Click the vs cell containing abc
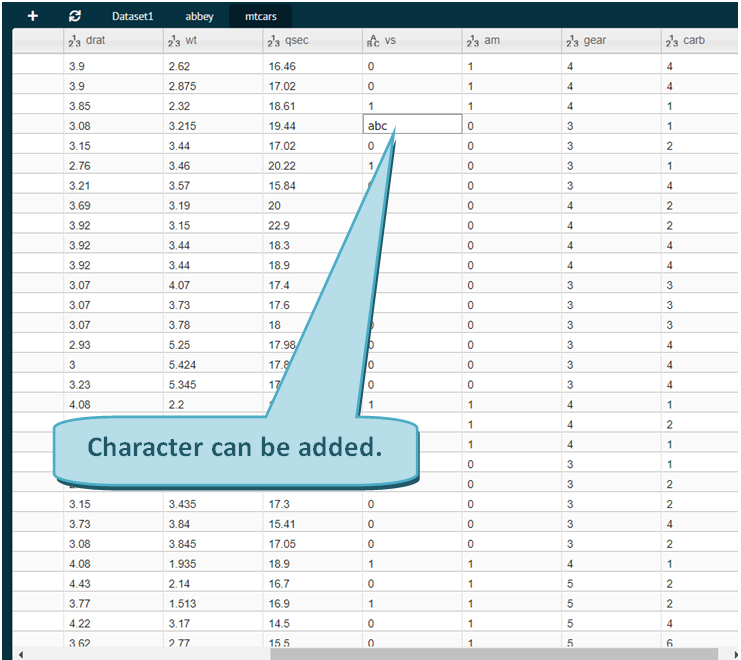Screen dimensions: 741x660 (x=412, y=126)
